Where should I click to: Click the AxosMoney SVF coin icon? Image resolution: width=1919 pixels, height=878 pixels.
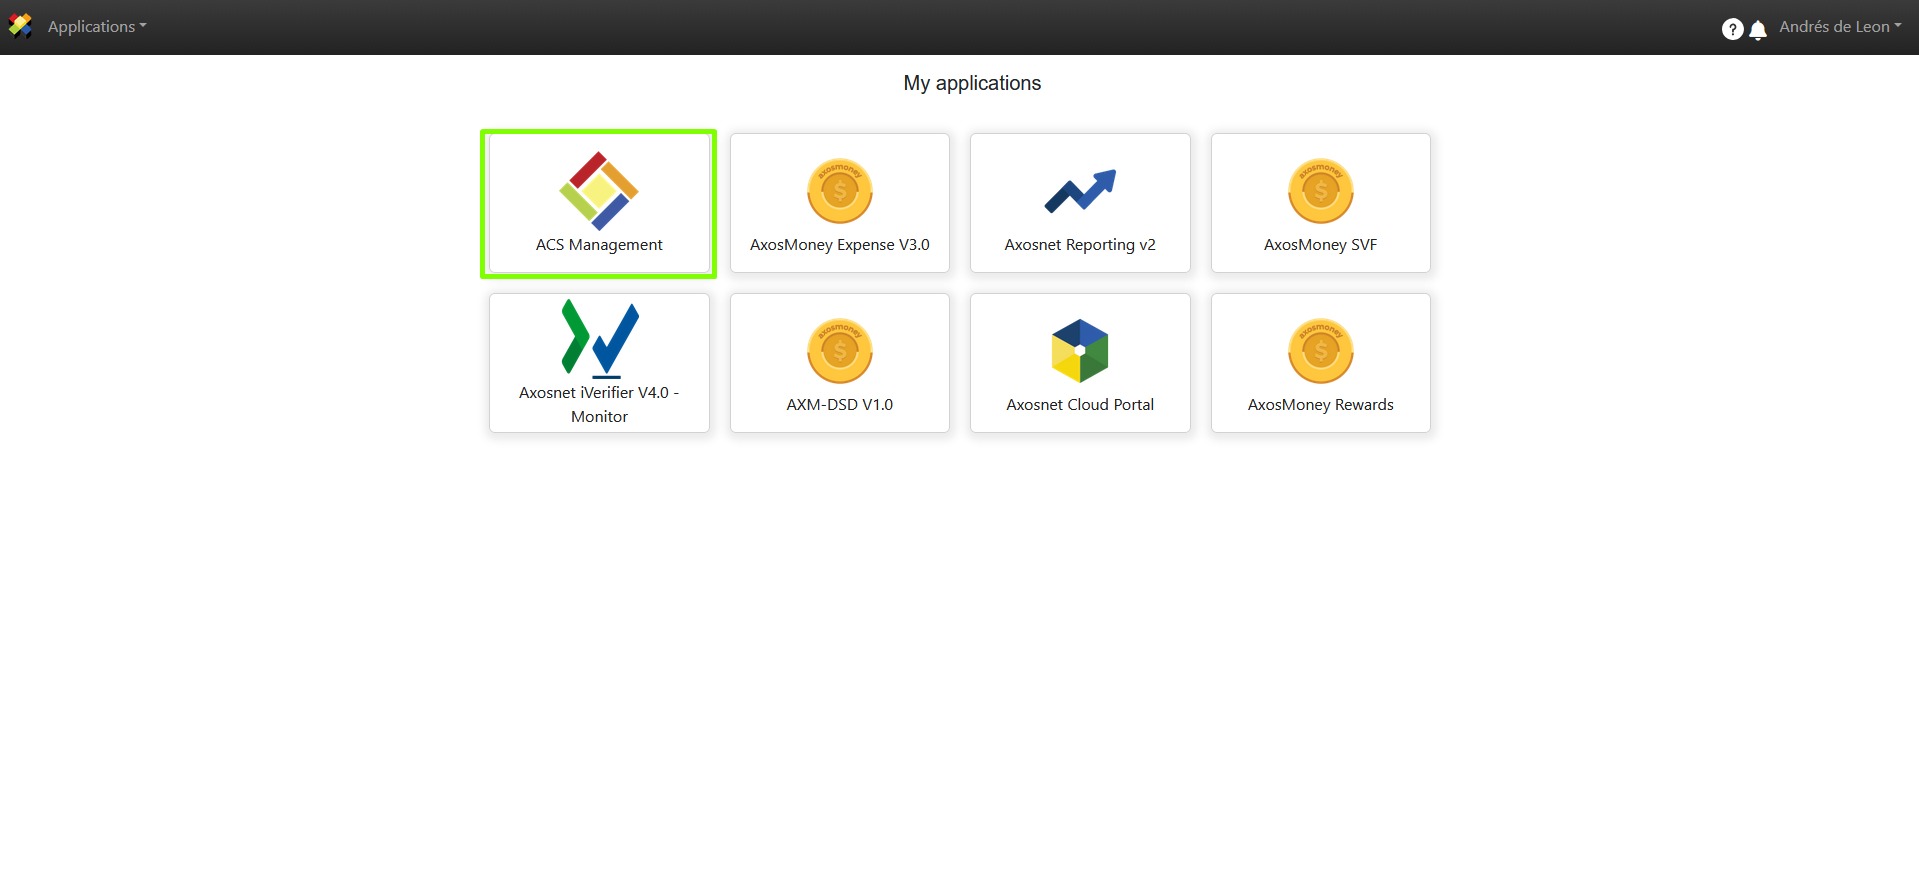(x=1320, y=191)
